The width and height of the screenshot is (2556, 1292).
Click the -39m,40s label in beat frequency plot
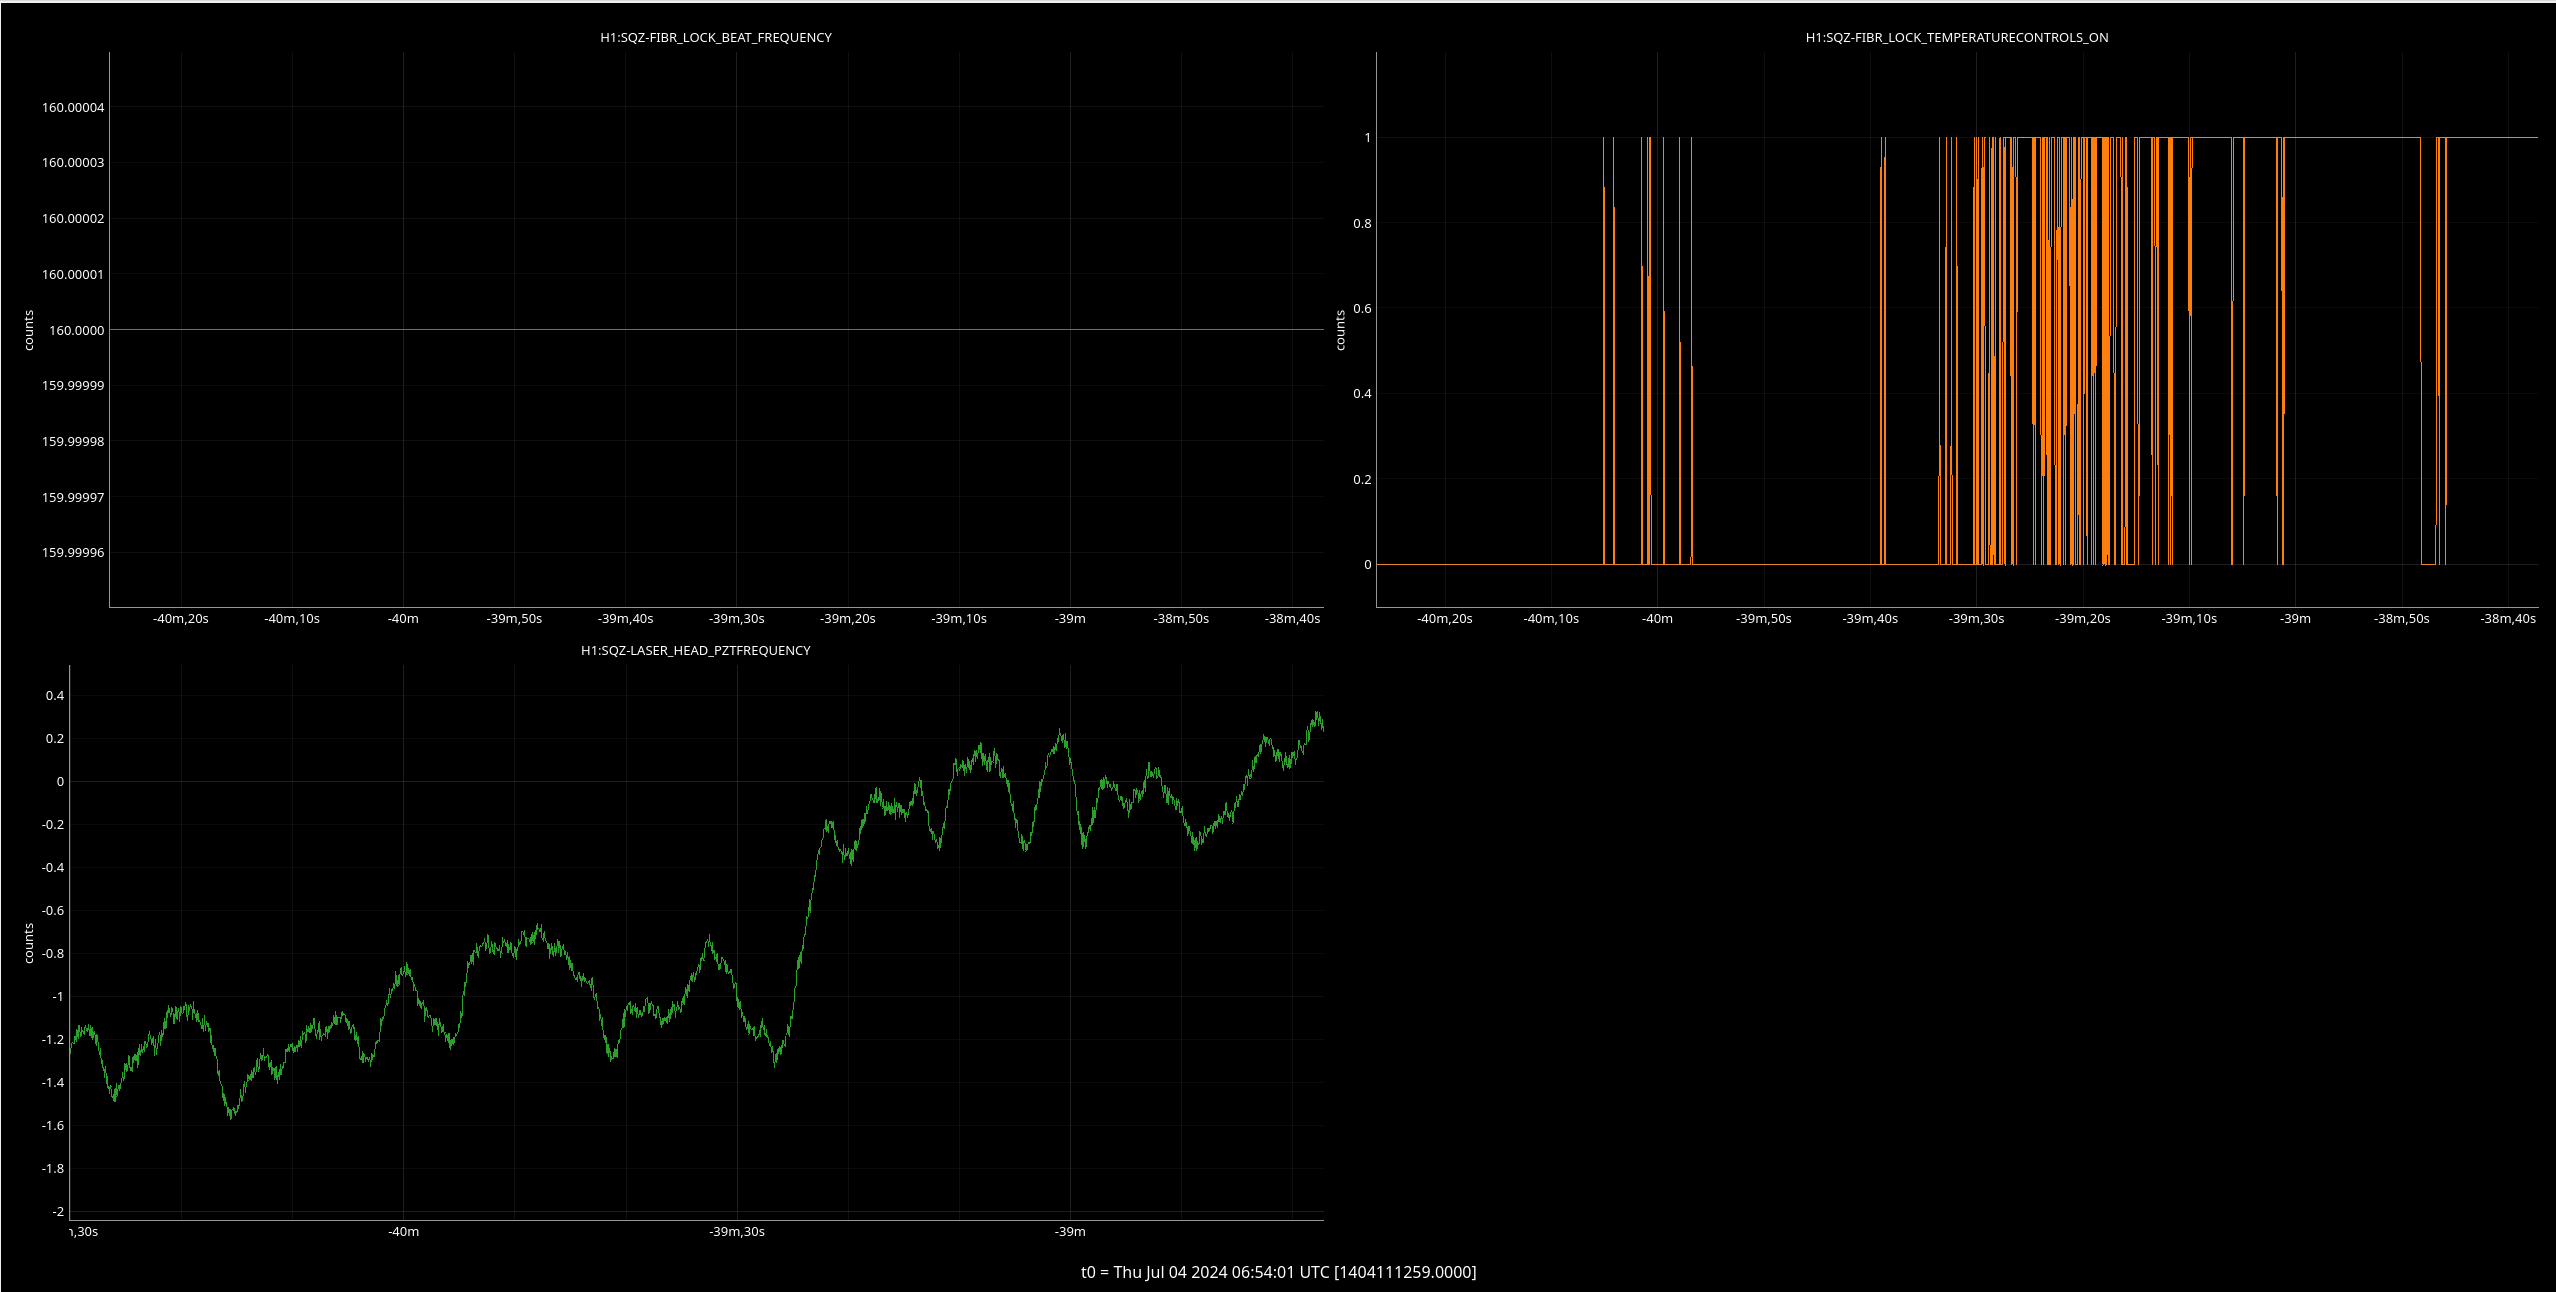pos(626,618)
